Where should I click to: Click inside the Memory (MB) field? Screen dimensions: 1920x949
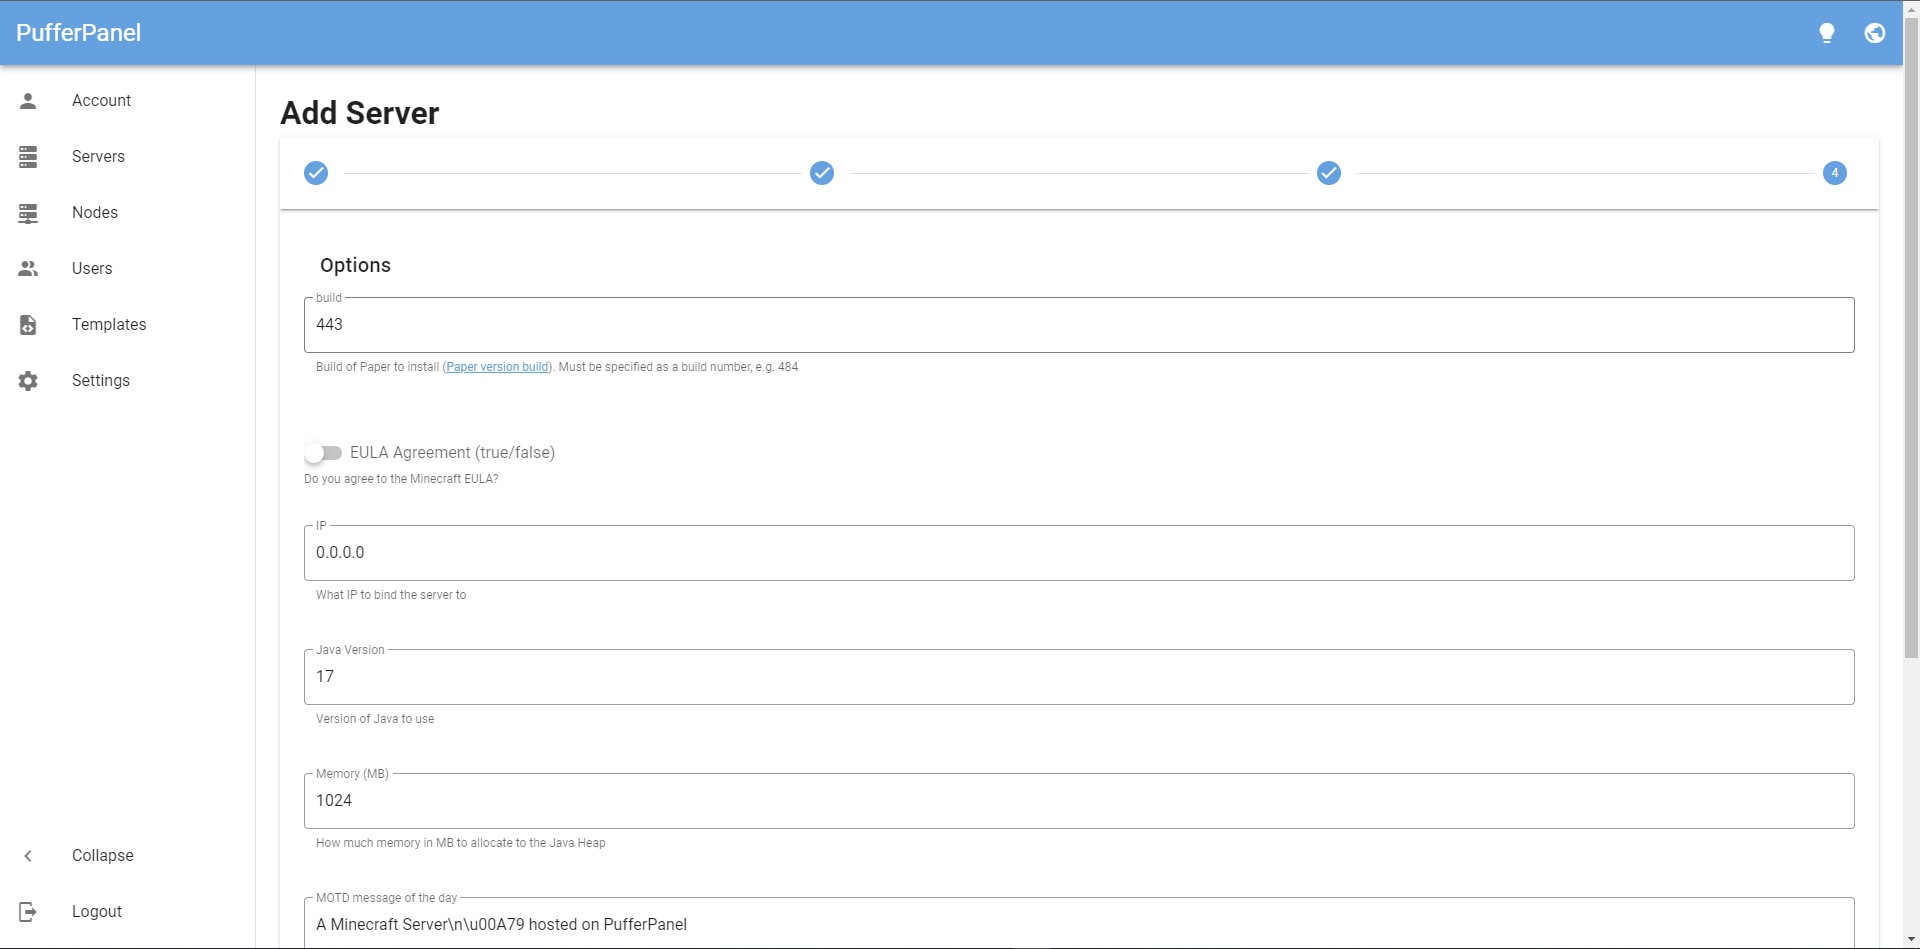click(x=1078, y=800)
